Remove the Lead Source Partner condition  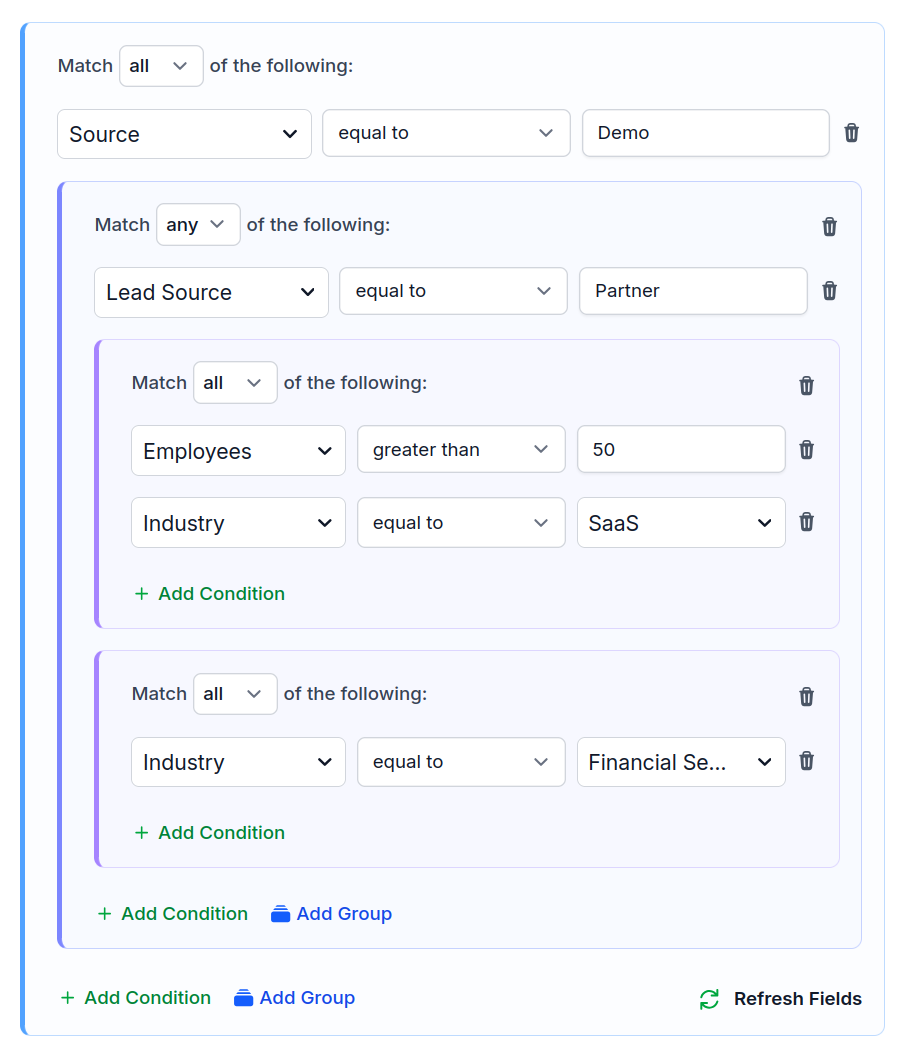[829, 291]
